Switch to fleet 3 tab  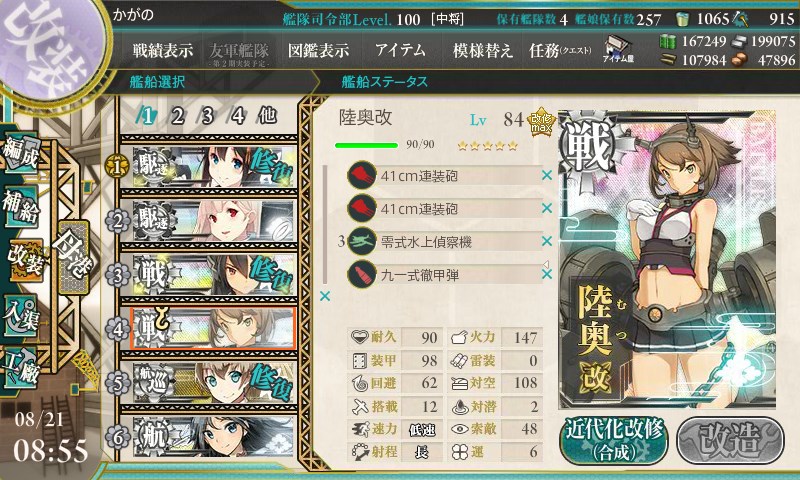tap(207, 116)
